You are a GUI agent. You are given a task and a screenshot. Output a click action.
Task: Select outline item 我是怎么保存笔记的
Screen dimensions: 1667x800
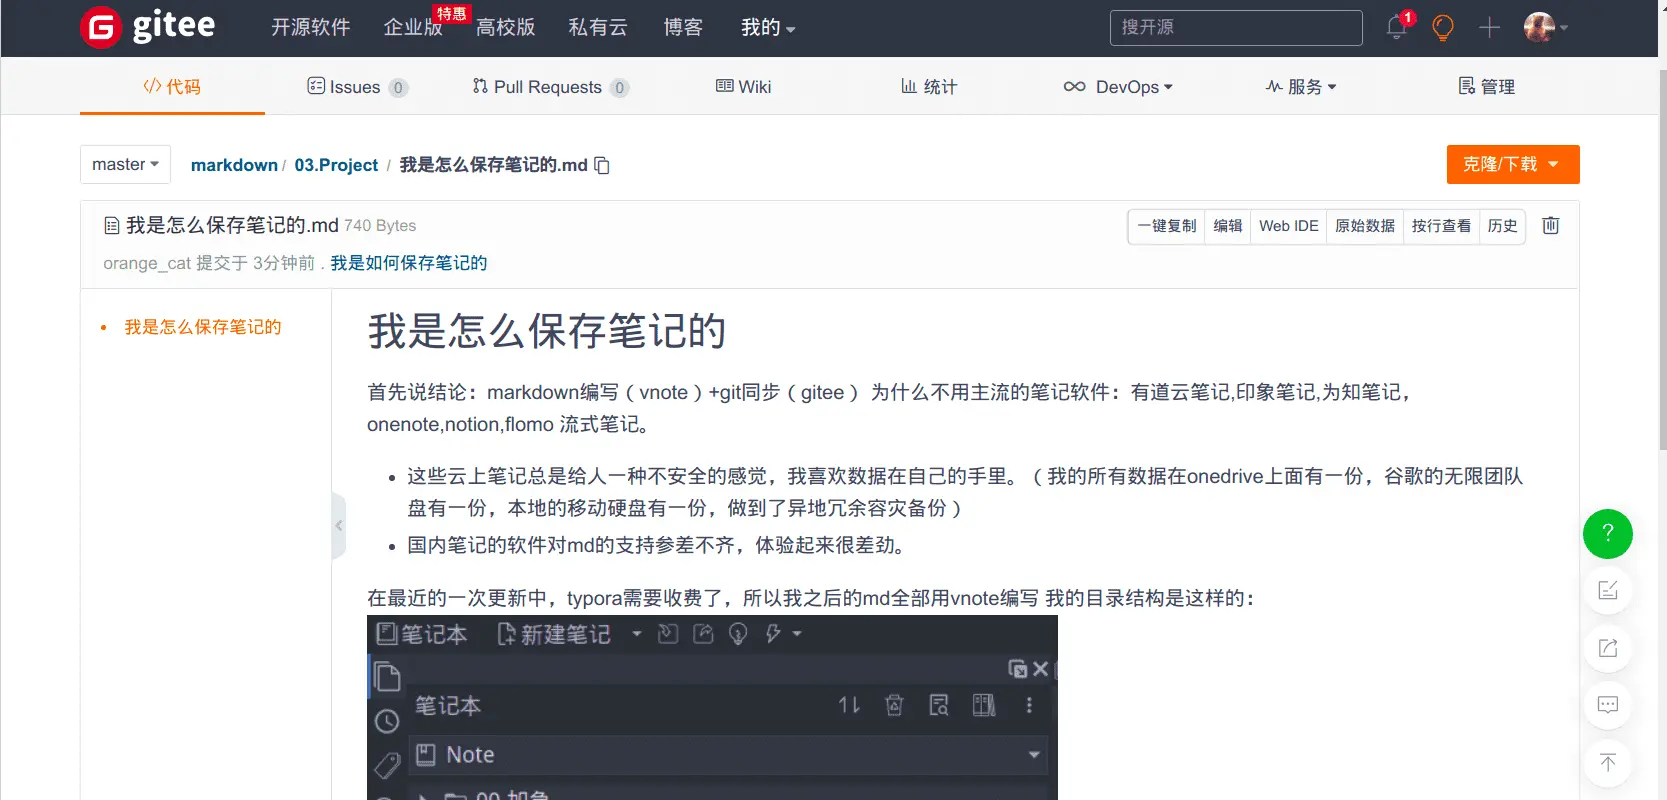click(x=203, y=327)
